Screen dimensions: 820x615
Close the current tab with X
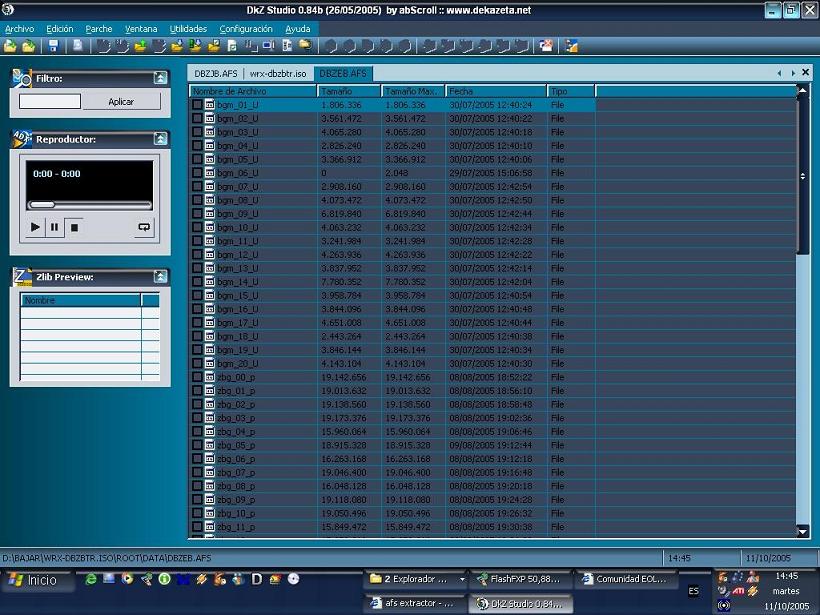click(806, 72)
